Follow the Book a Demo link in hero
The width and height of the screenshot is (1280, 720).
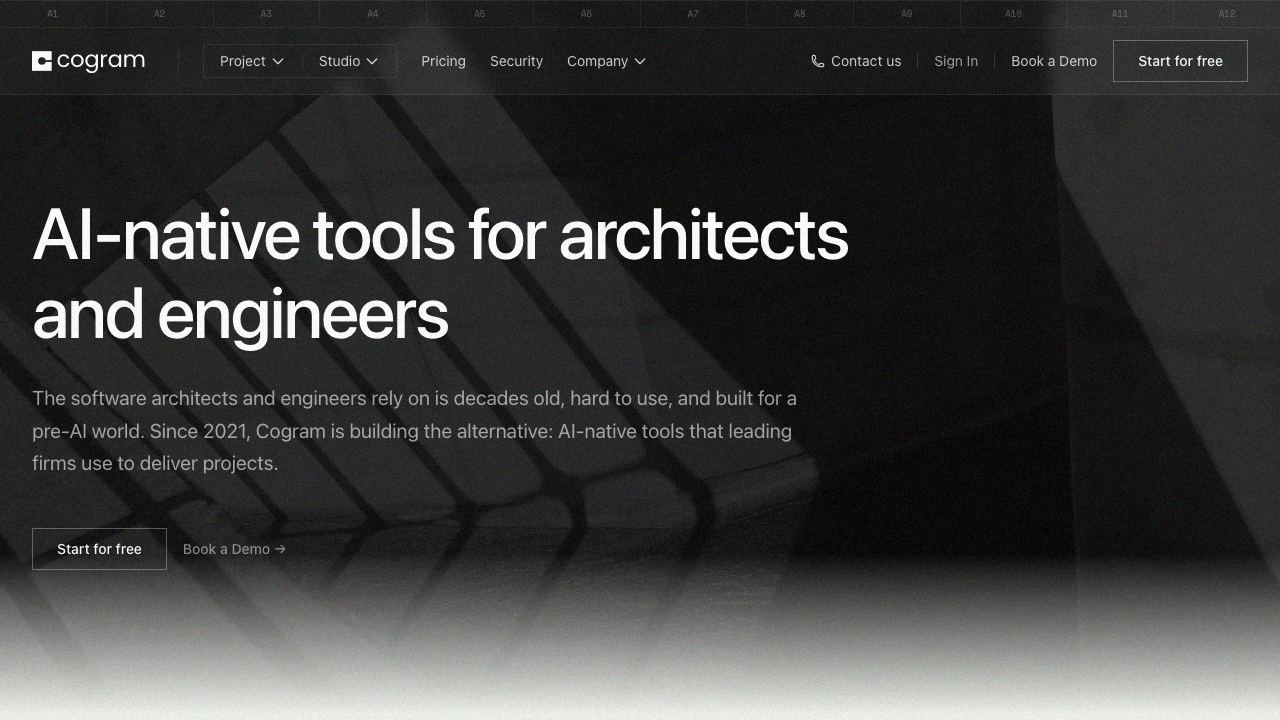[x=234, y=549]
